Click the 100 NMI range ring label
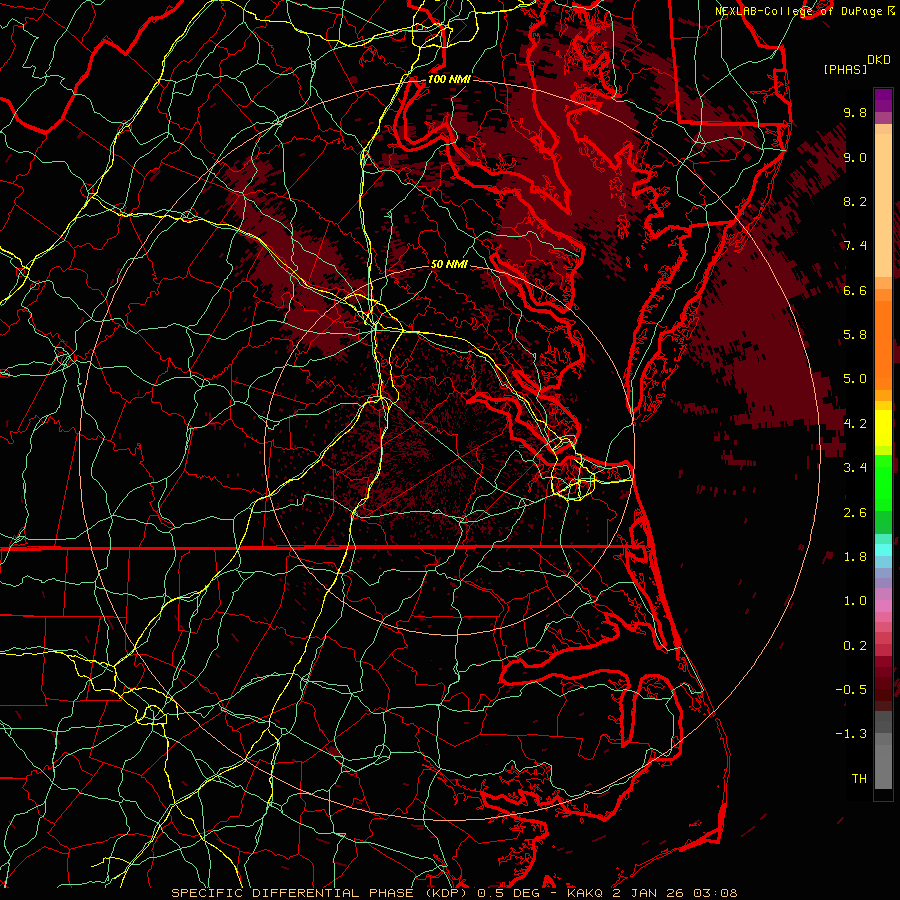Image resolution: width=900 pixels, height=900 pixels. point(449,79)
